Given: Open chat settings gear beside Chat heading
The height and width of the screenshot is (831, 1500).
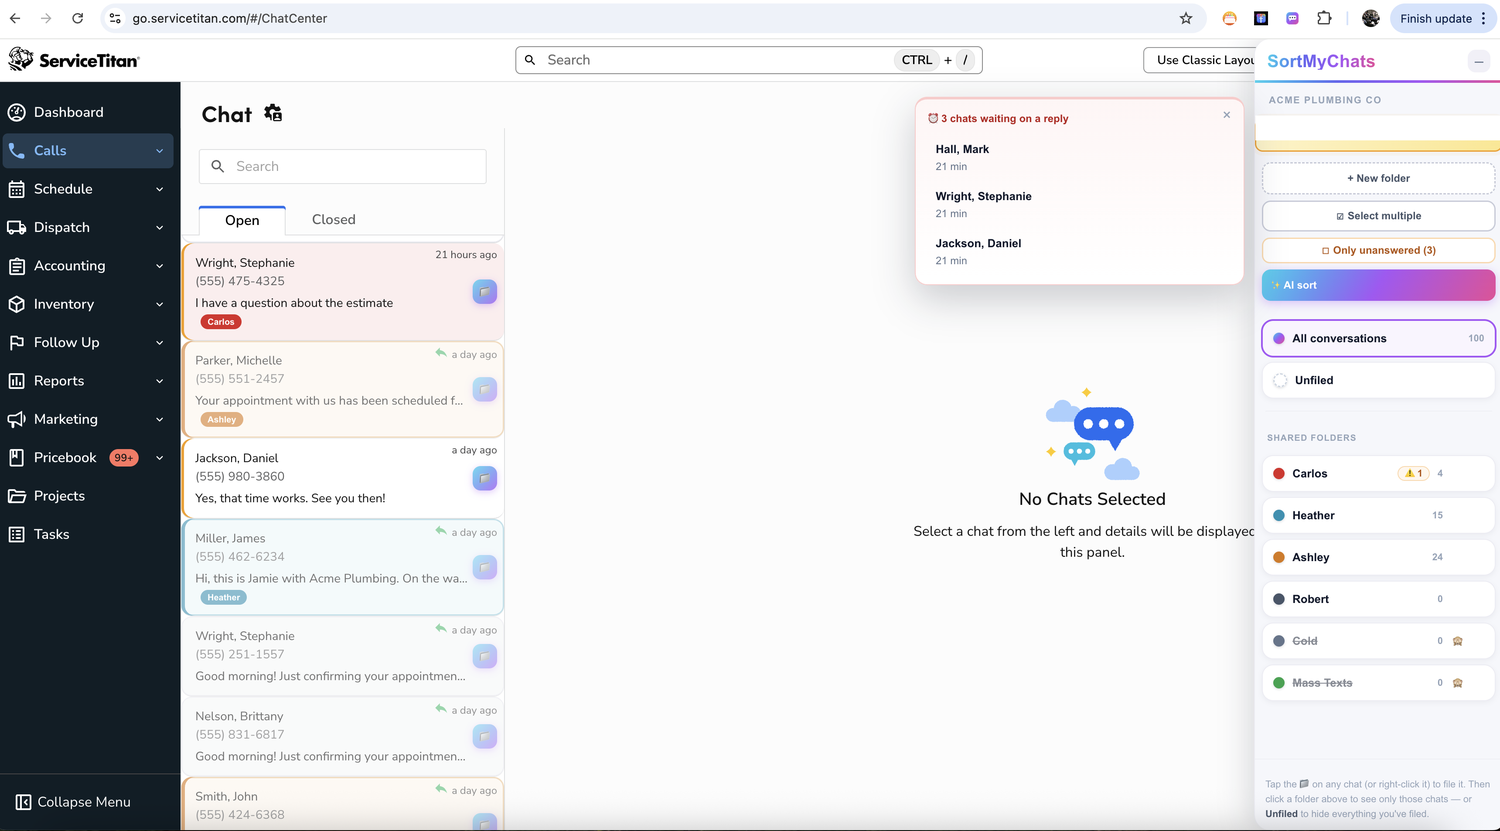Looking at the screenshot, I should [x=273, y=113].
